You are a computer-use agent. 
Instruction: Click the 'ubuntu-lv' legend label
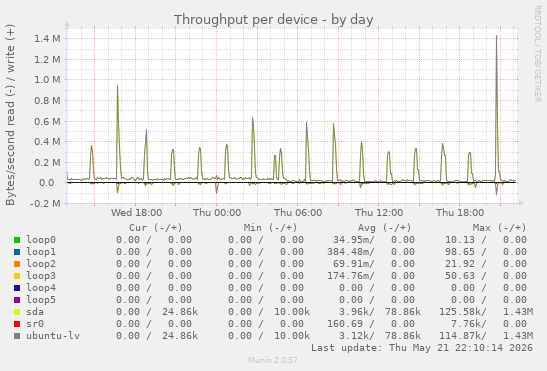(x=53, y=336)
